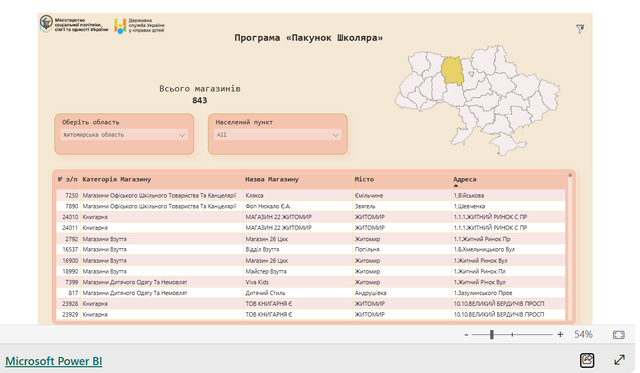Zoom in with the plus button
The image size is (640, 373).
[x=560, y=335]
